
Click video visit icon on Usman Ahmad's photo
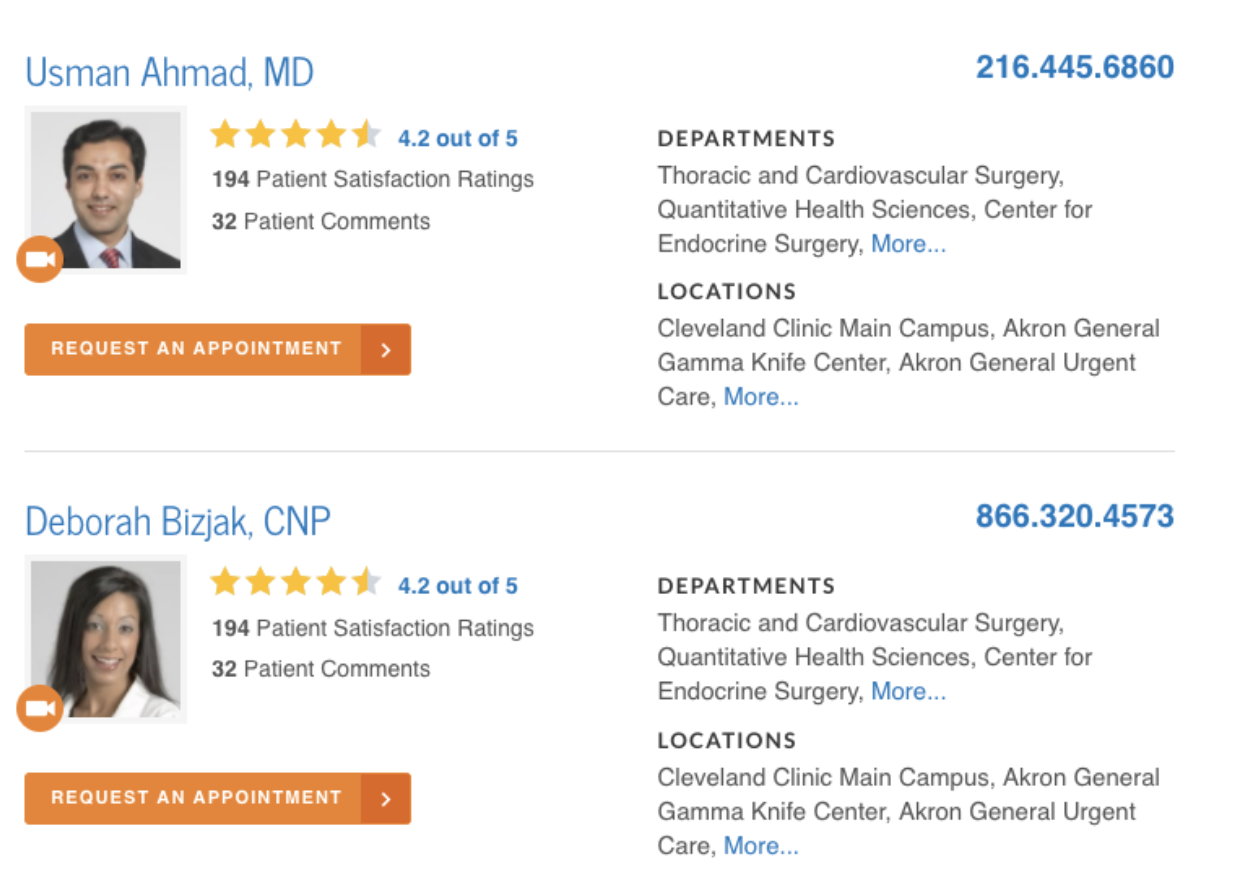(40, 260)
